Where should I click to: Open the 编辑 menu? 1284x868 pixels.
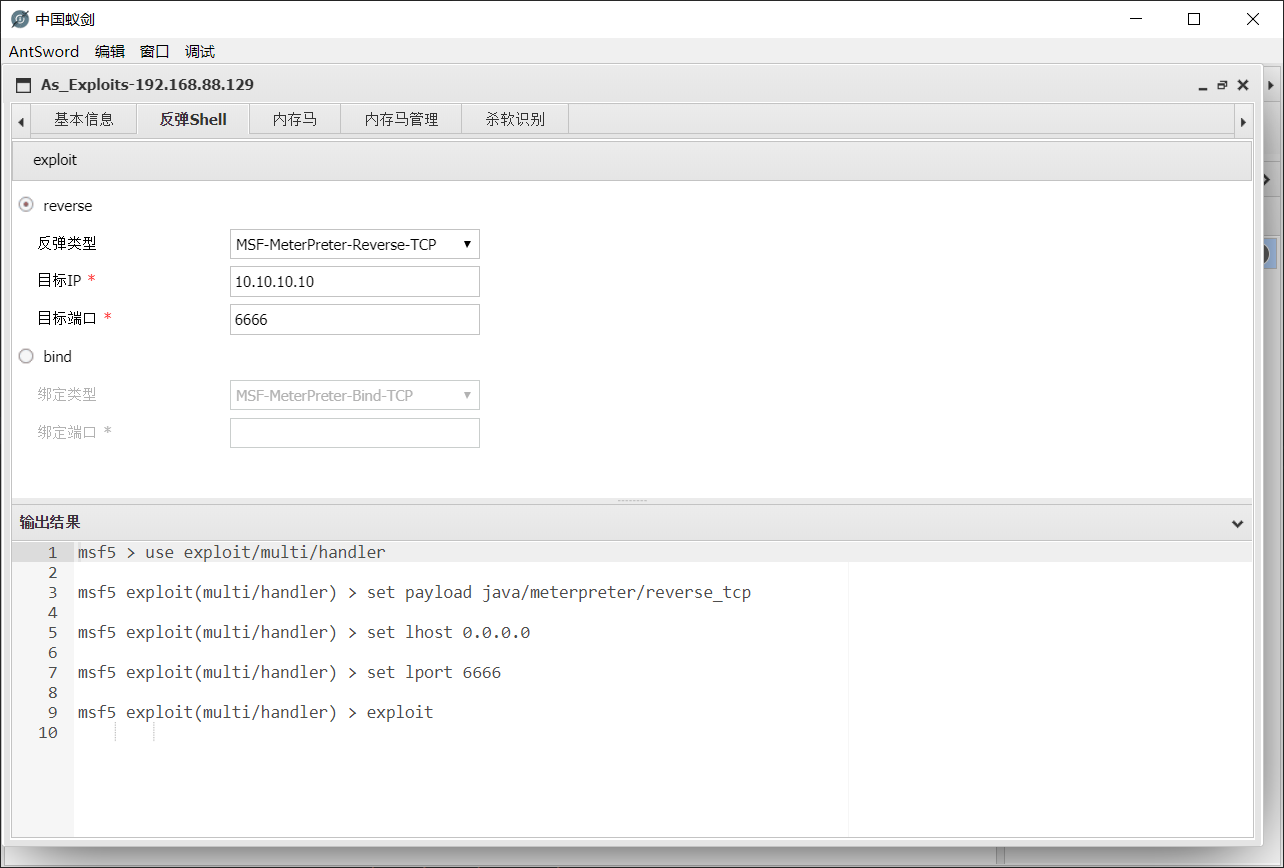[110, 52]
